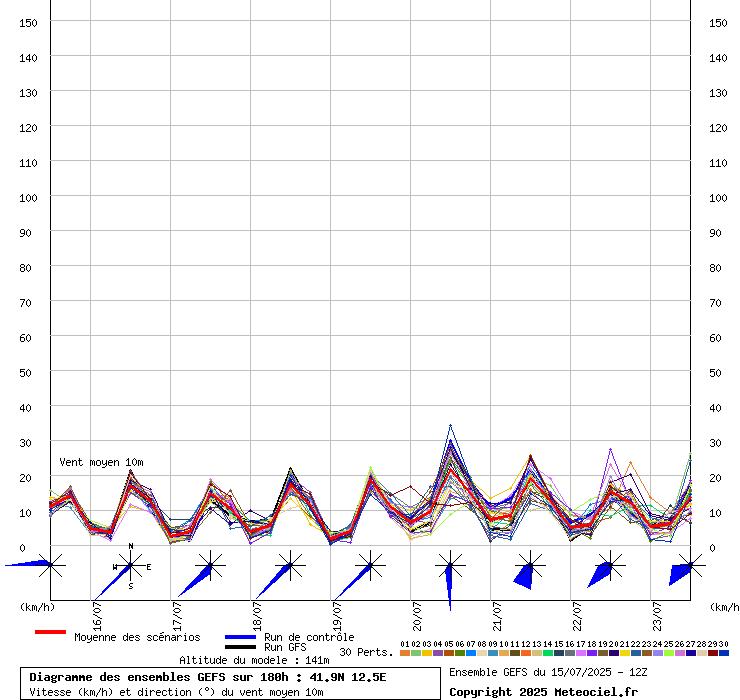This screenshot has width=740, height=700.
Task: Click the right-axis '100' value
Action: tap(718, 198)
